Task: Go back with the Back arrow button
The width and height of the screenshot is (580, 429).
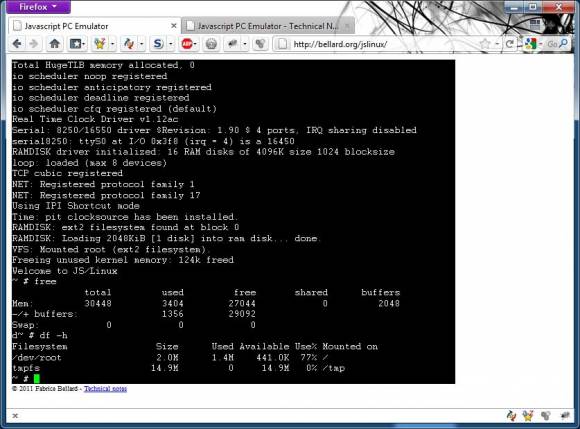Action: 16,44
